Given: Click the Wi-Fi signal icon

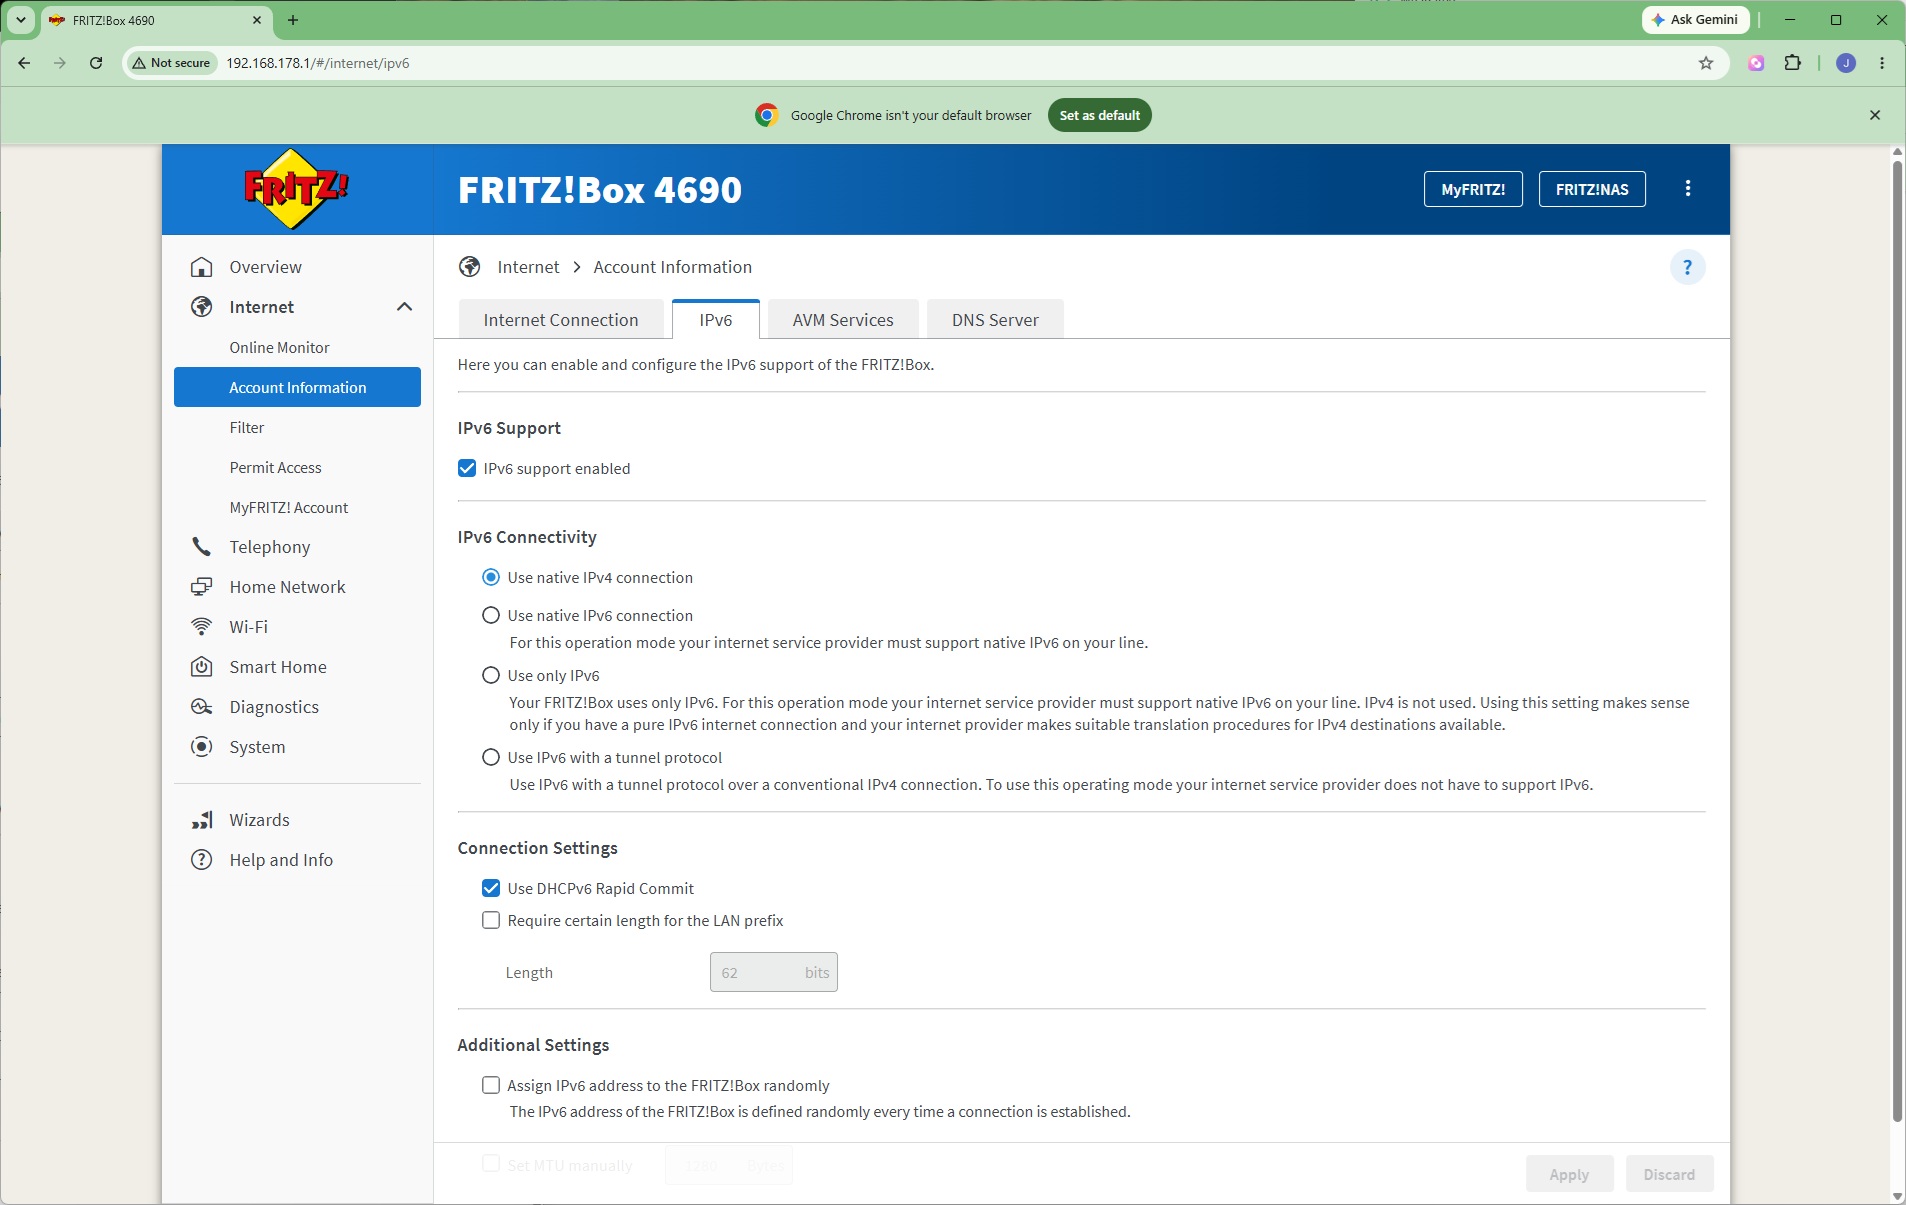Looking at the screenshot, I should tap(202, 627).
